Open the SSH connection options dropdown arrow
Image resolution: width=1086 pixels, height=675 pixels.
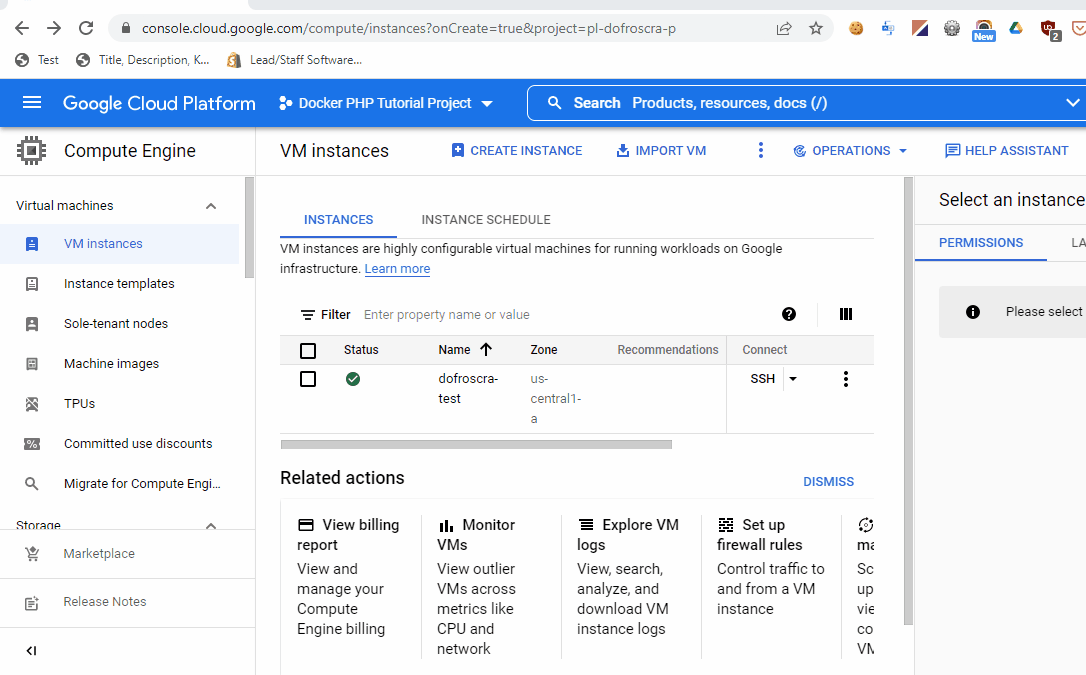coord(793,379)
